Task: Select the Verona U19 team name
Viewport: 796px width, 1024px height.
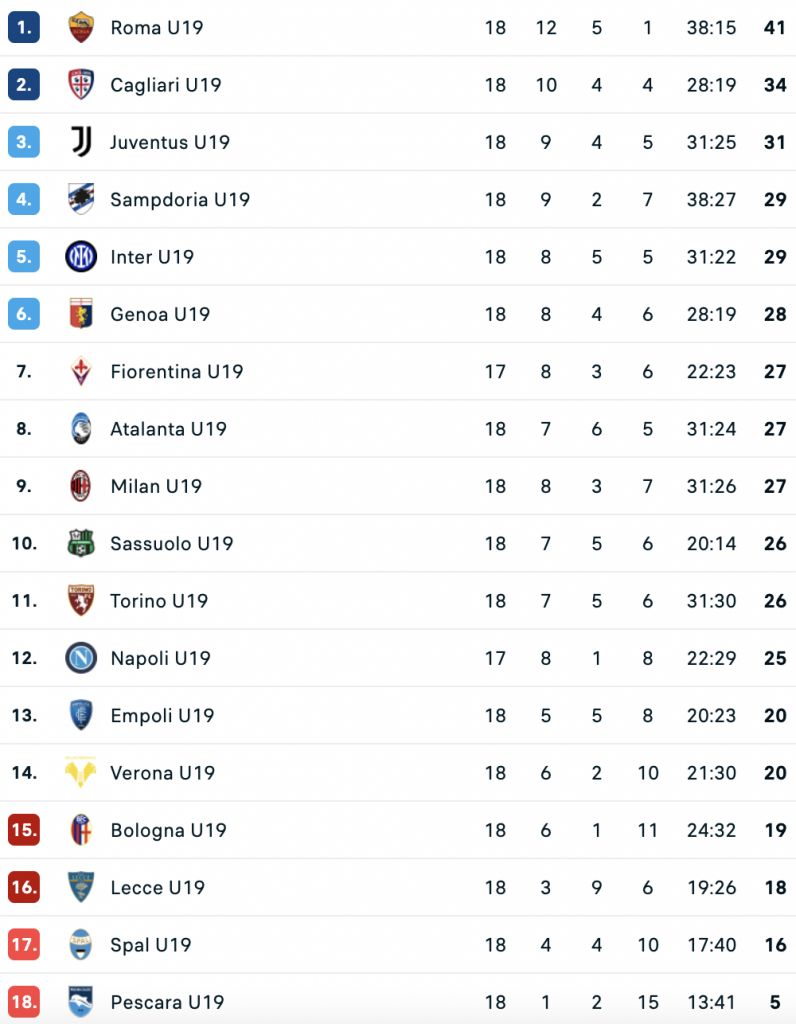Action: pyautogui.click(x=162, y=773)
